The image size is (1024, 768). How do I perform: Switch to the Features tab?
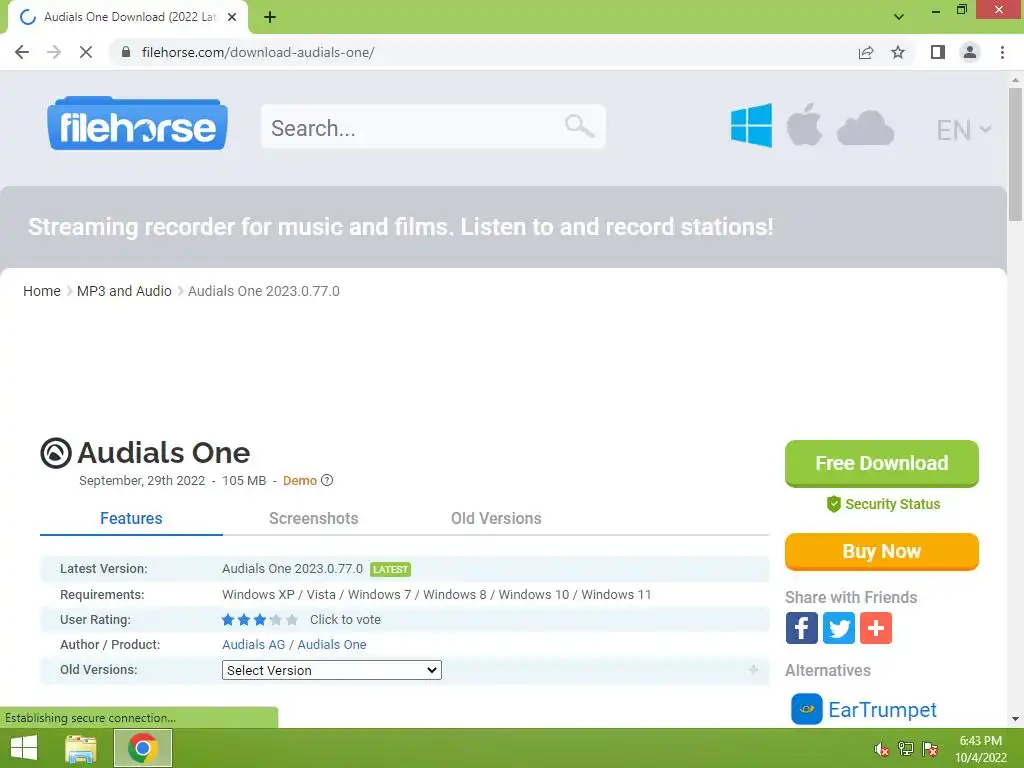click(131, 519)
